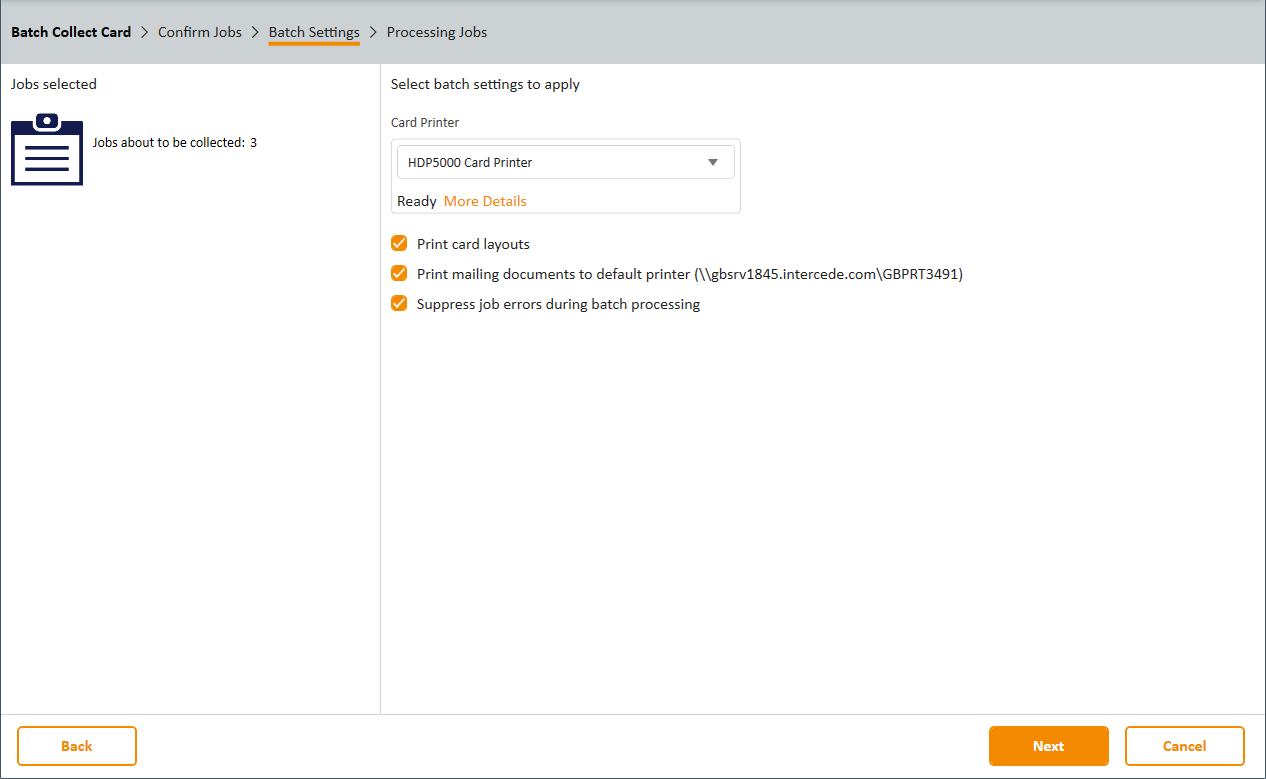Proceed with the Next button
This screenshot has width=1266, height=779.
pyautogui.click(x=1048, y=746)
